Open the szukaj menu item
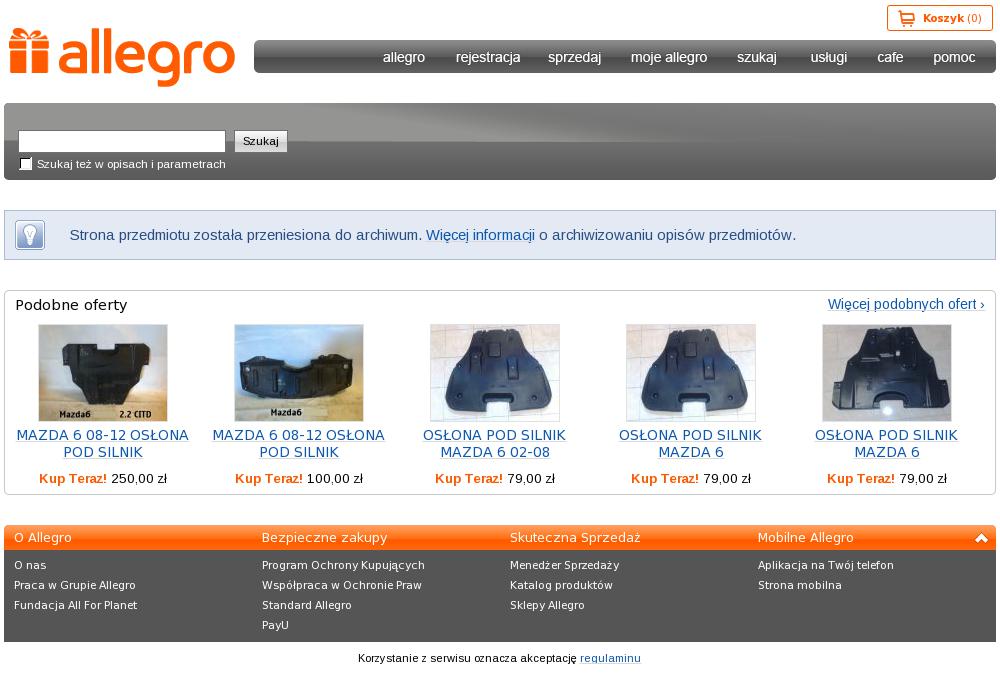1000x678 pixels. (757, 57)
